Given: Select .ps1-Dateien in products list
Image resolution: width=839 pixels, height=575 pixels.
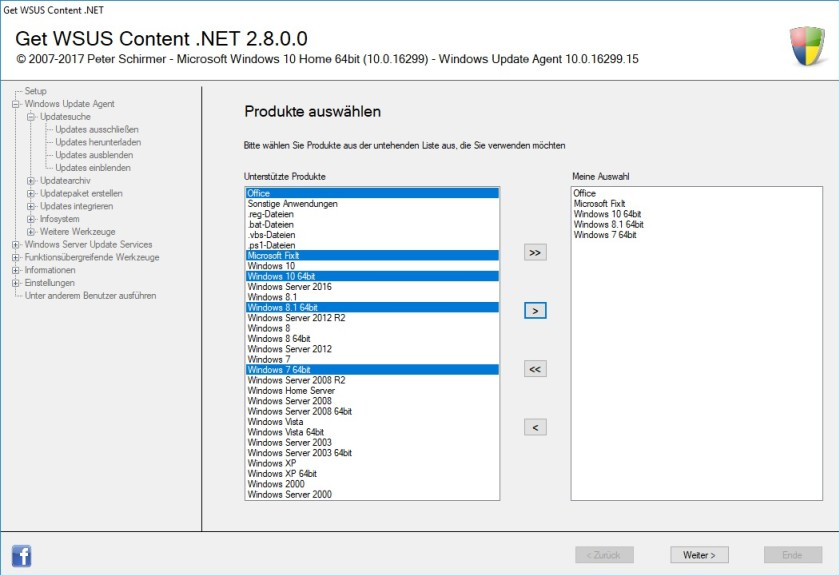Looking at the screenshot, I should [x=372, y=245].
